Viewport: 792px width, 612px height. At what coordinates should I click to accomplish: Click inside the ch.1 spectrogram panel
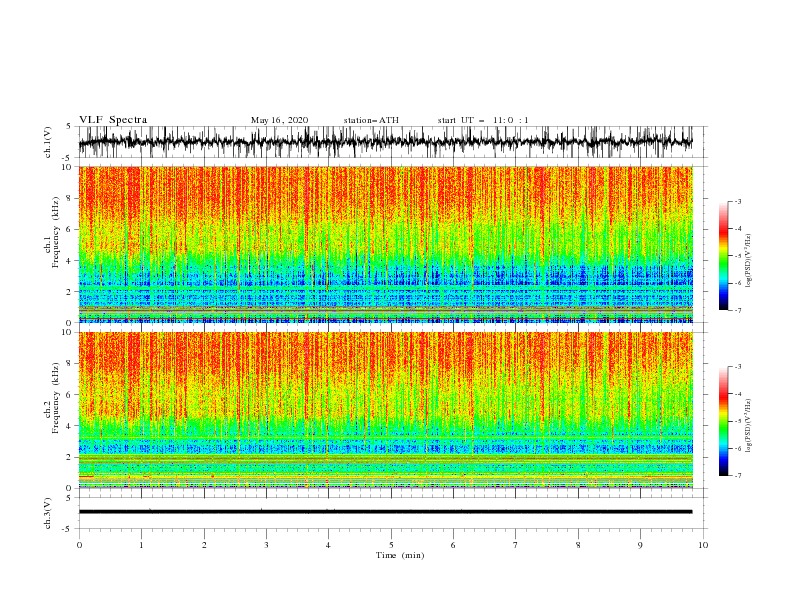tap(385, 244)
